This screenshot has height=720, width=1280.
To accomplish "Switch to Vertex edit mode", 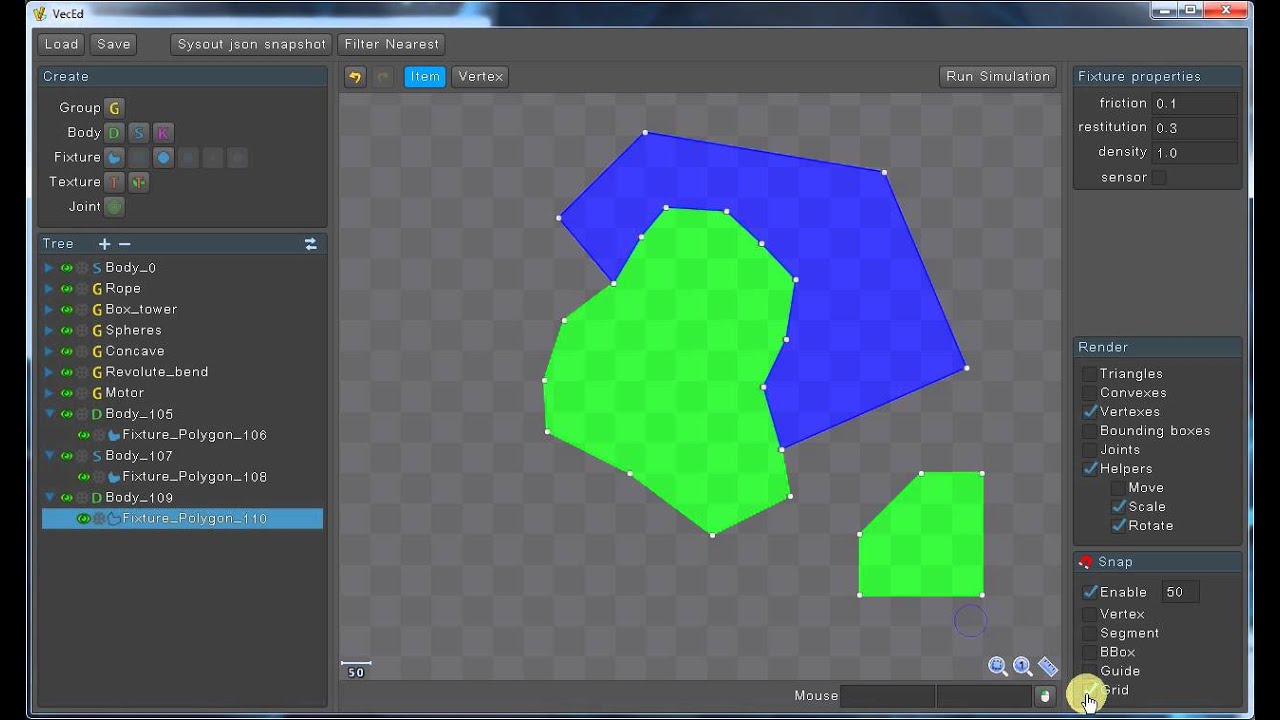I will pos(481,77).
